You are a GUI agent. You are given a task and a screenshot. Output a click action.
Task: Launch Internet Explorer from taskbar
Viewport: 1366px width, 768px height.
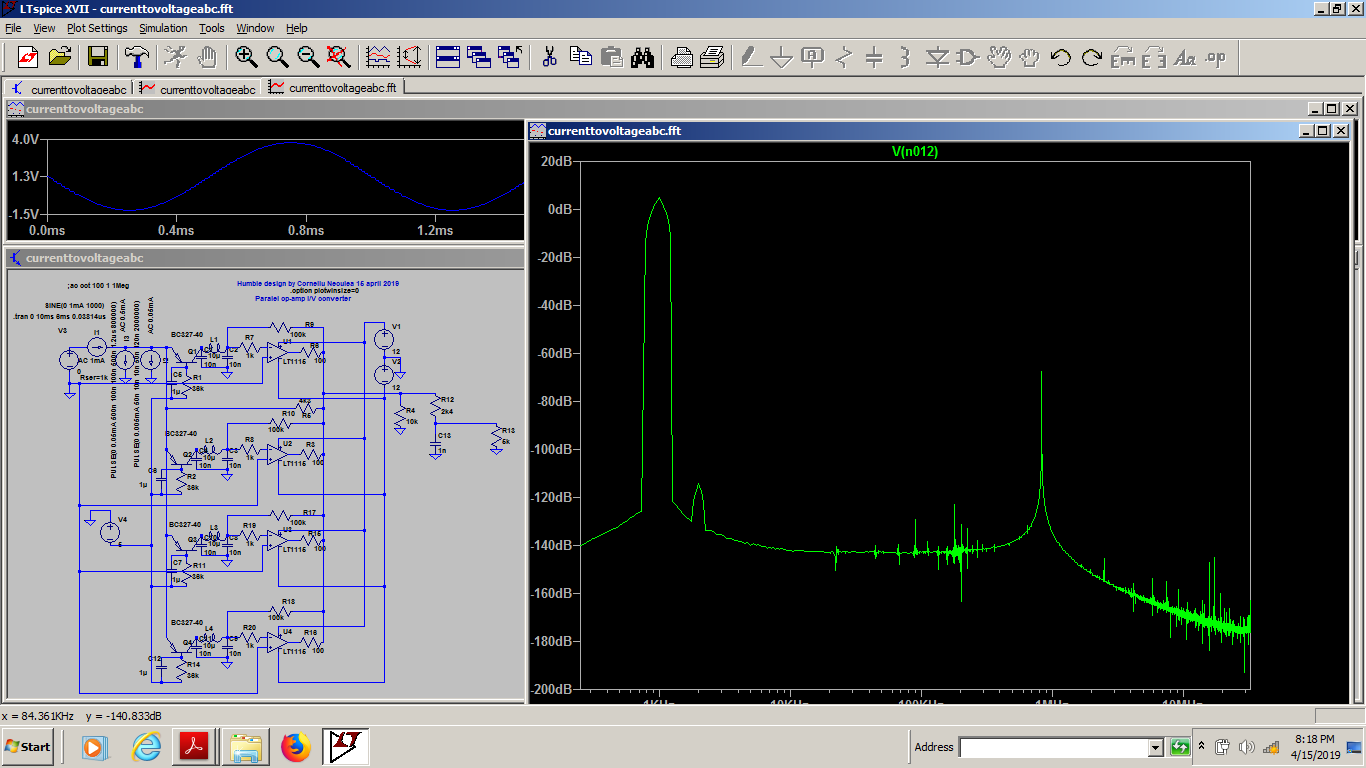click(x=147, y=747)
